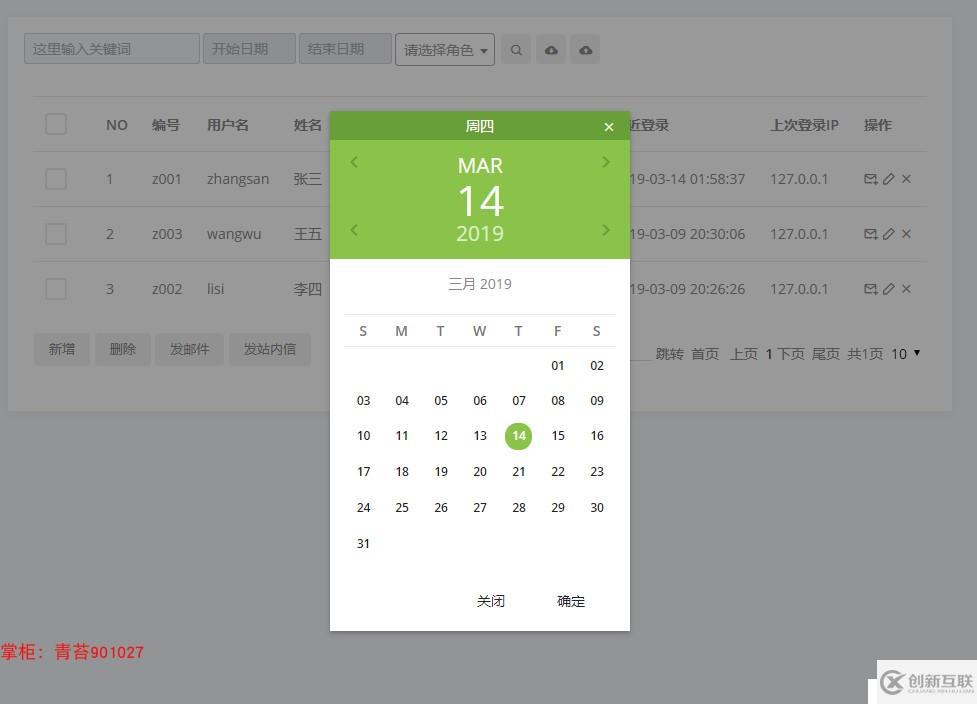Edit pencil icon for wangwu row

click(889, 234)
